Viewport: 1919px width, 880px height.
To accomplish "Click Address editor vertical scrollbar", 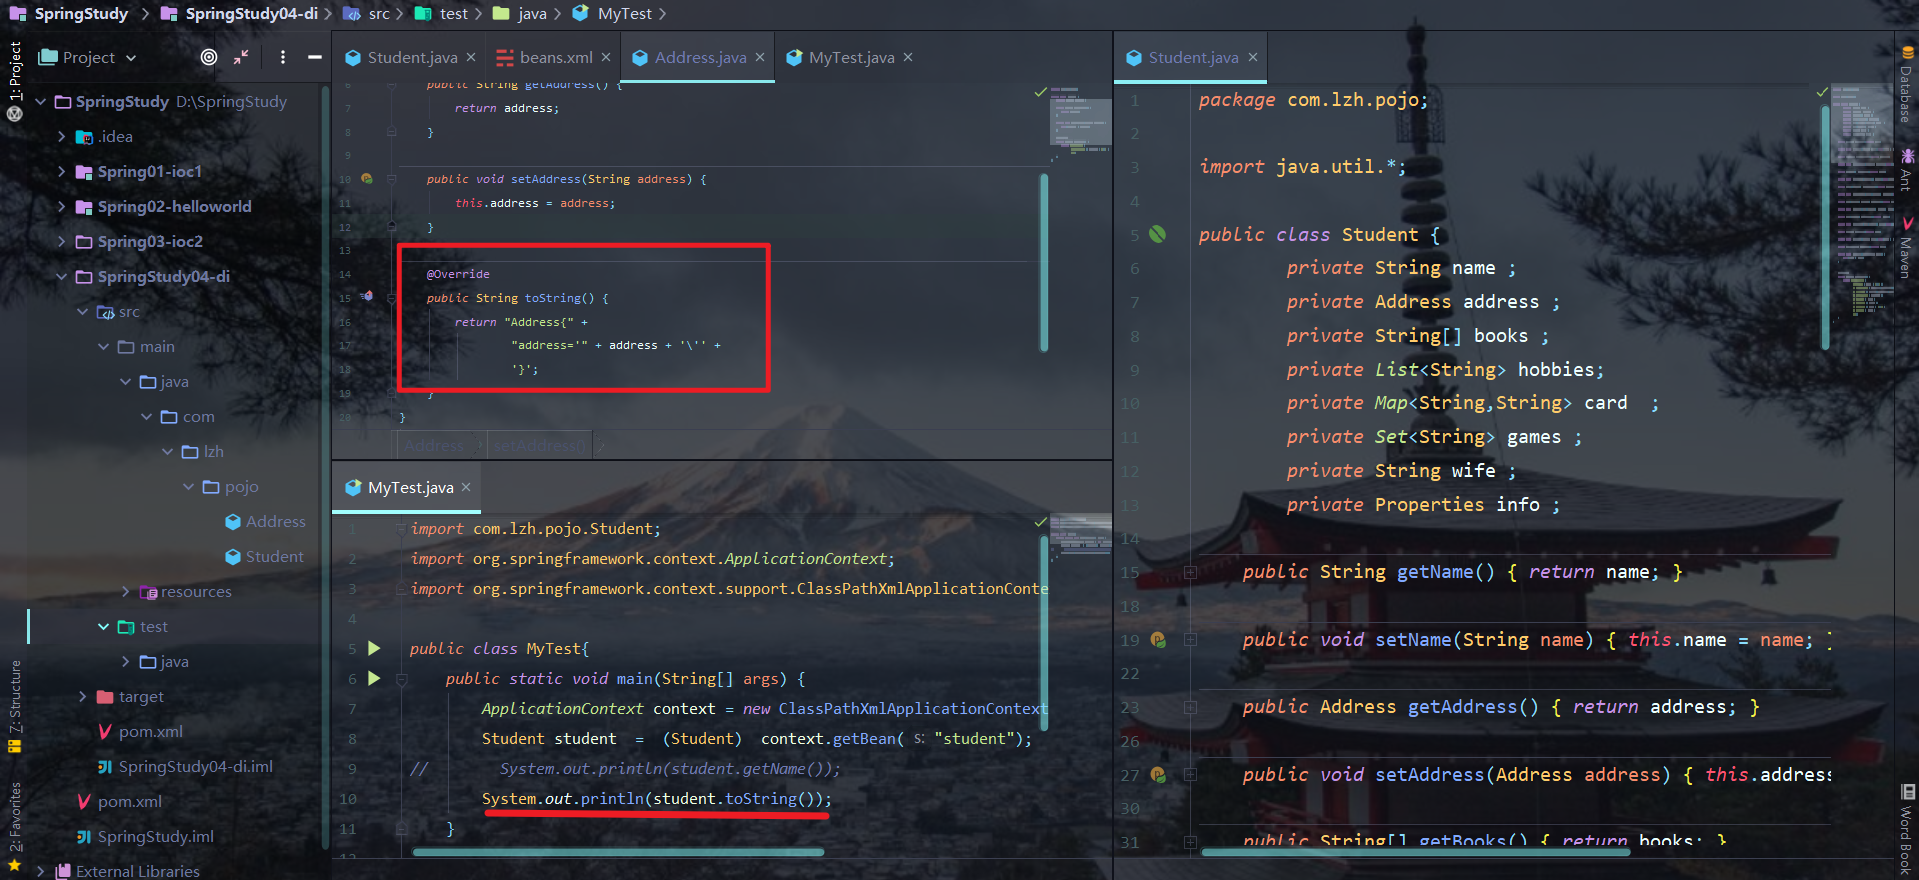I will 1044,263.
